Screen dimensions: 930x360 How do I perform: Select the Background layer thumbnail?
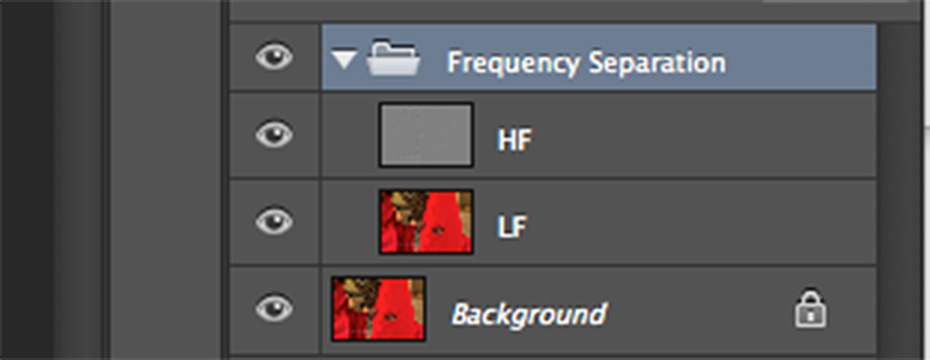(378, 308)
